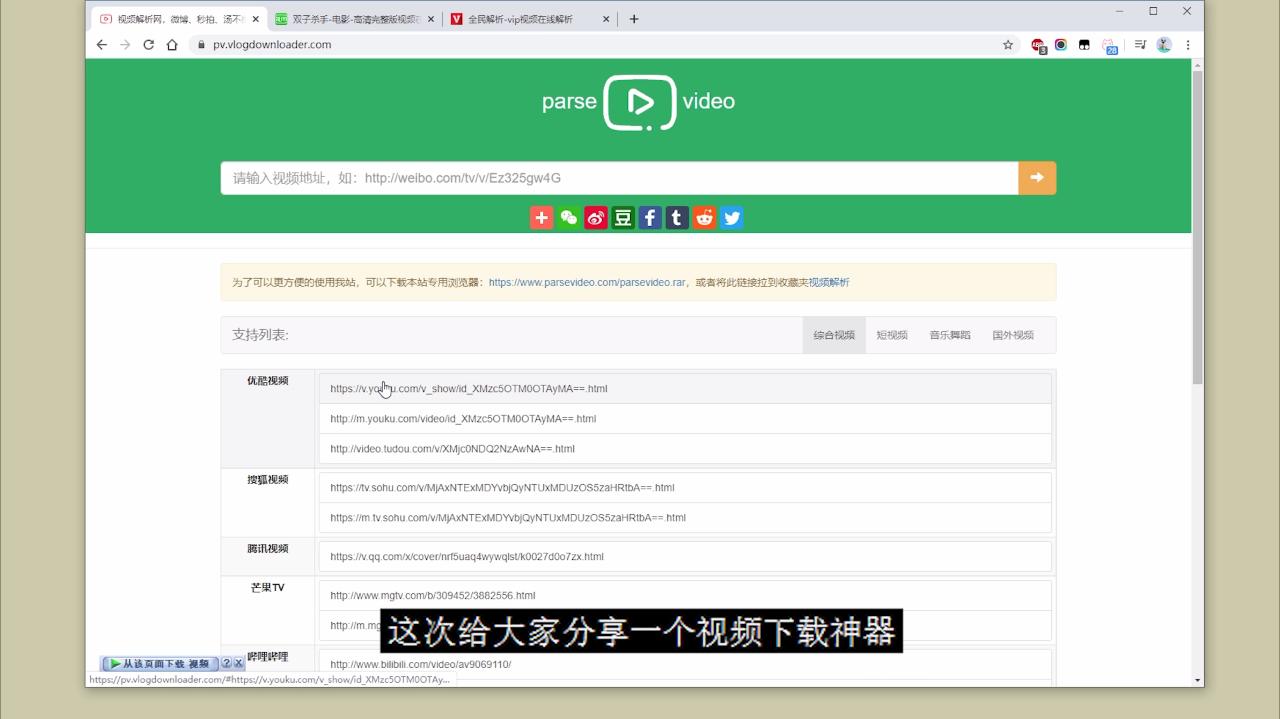
Task: Open the AddThis plus share button
Action: [x=541, y=217]
